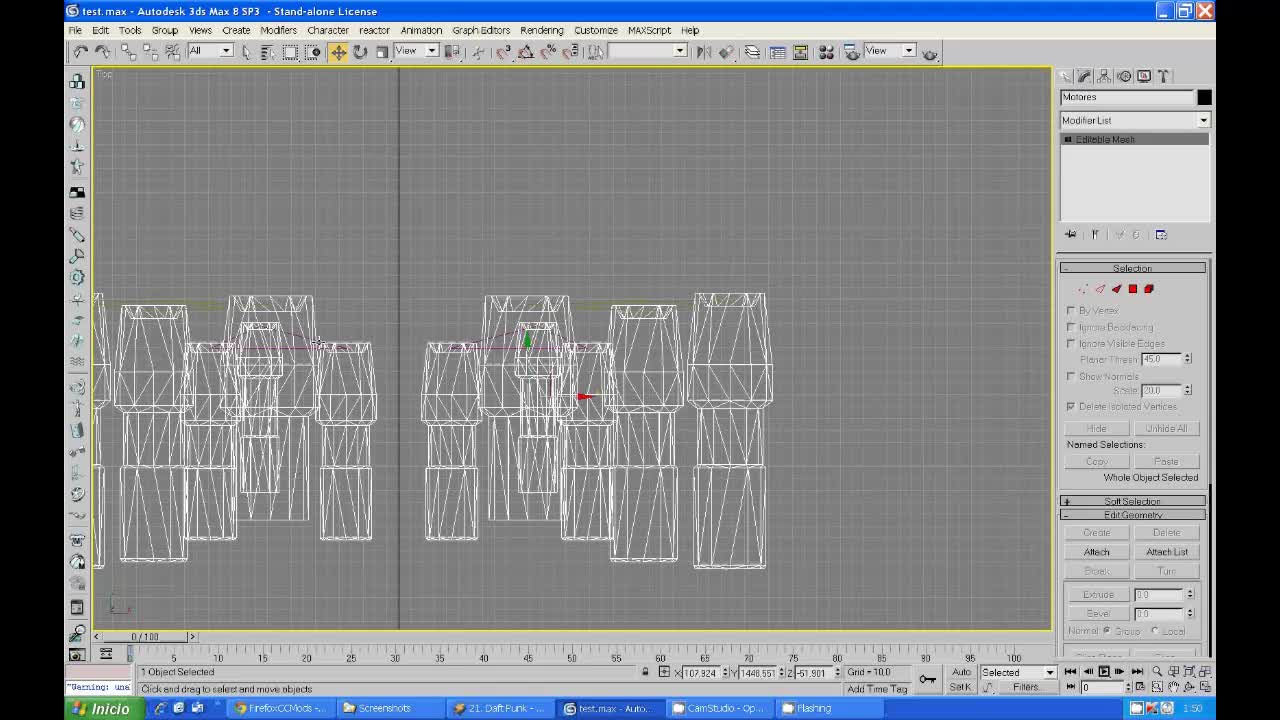The height and width of the screenshot is (720, 1280).
Task: Enable Show Normals checkbox
Action: point(1071,376)
